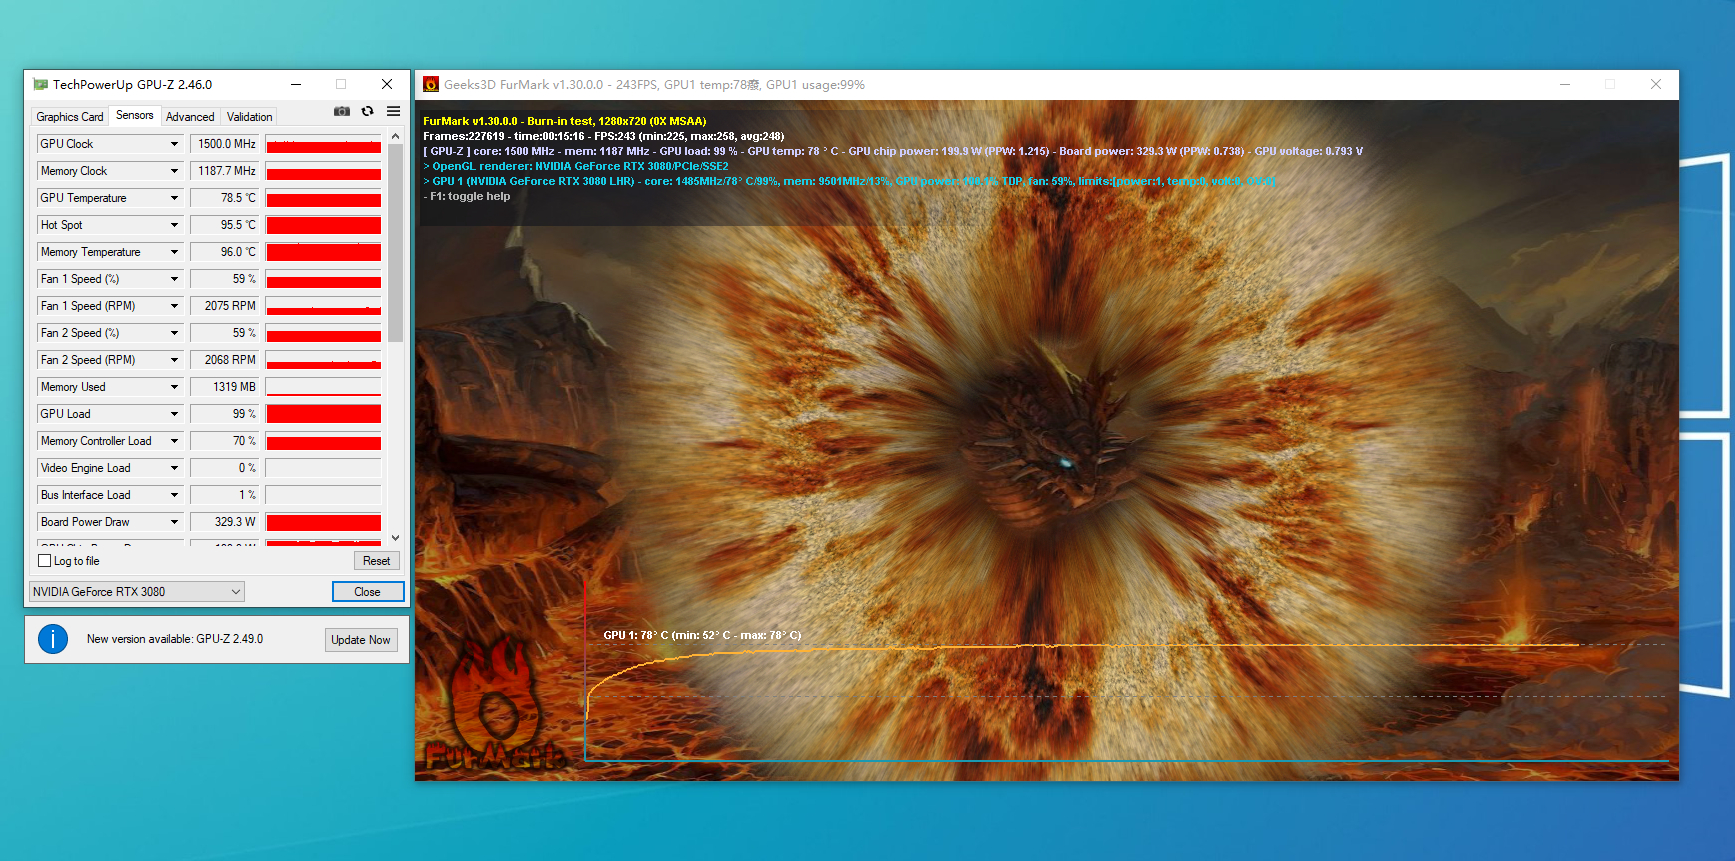Viewport: 1735px width, 861px height.
Task: Click the Reset button in GPU-Z
Action: coord(377,561)
